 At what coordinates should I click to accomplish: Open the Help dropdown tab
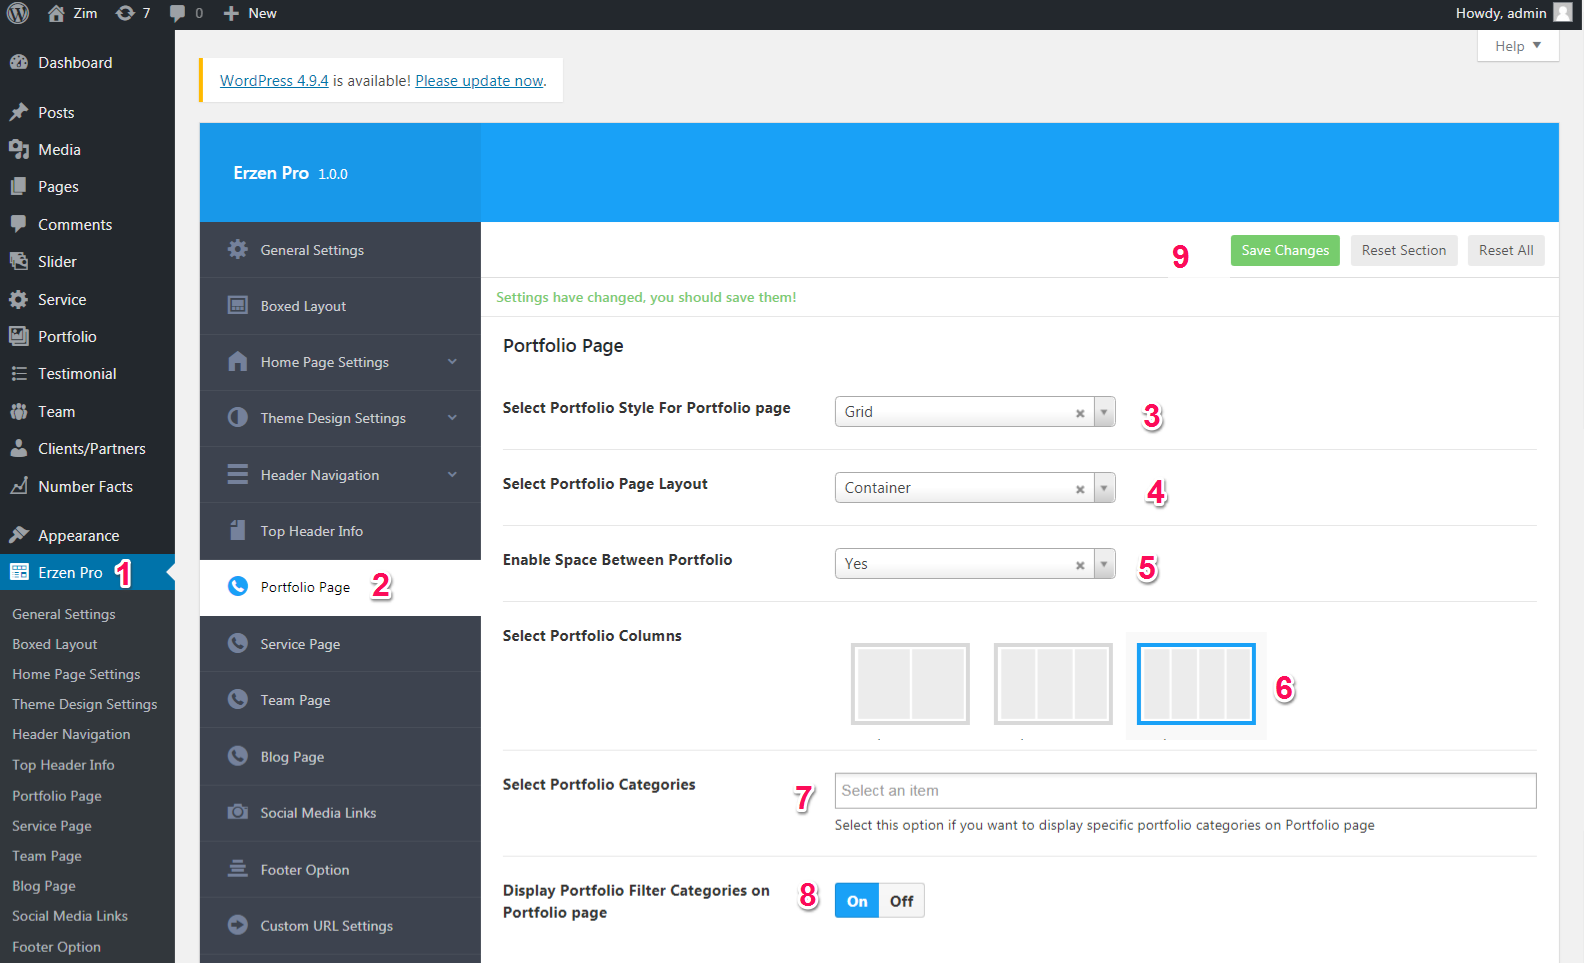(x=1518, y=46)
